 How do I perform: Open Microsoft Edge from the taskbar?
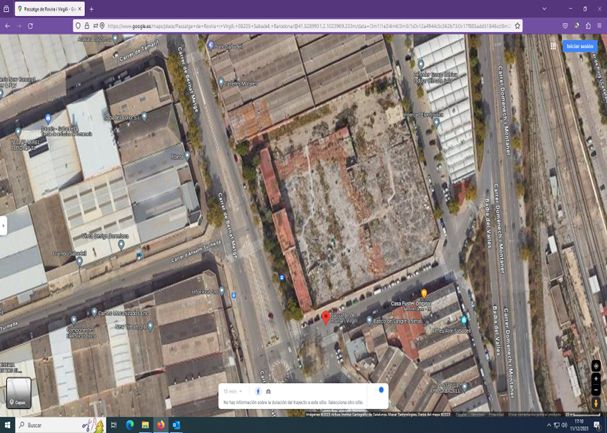tap(130, 425)
